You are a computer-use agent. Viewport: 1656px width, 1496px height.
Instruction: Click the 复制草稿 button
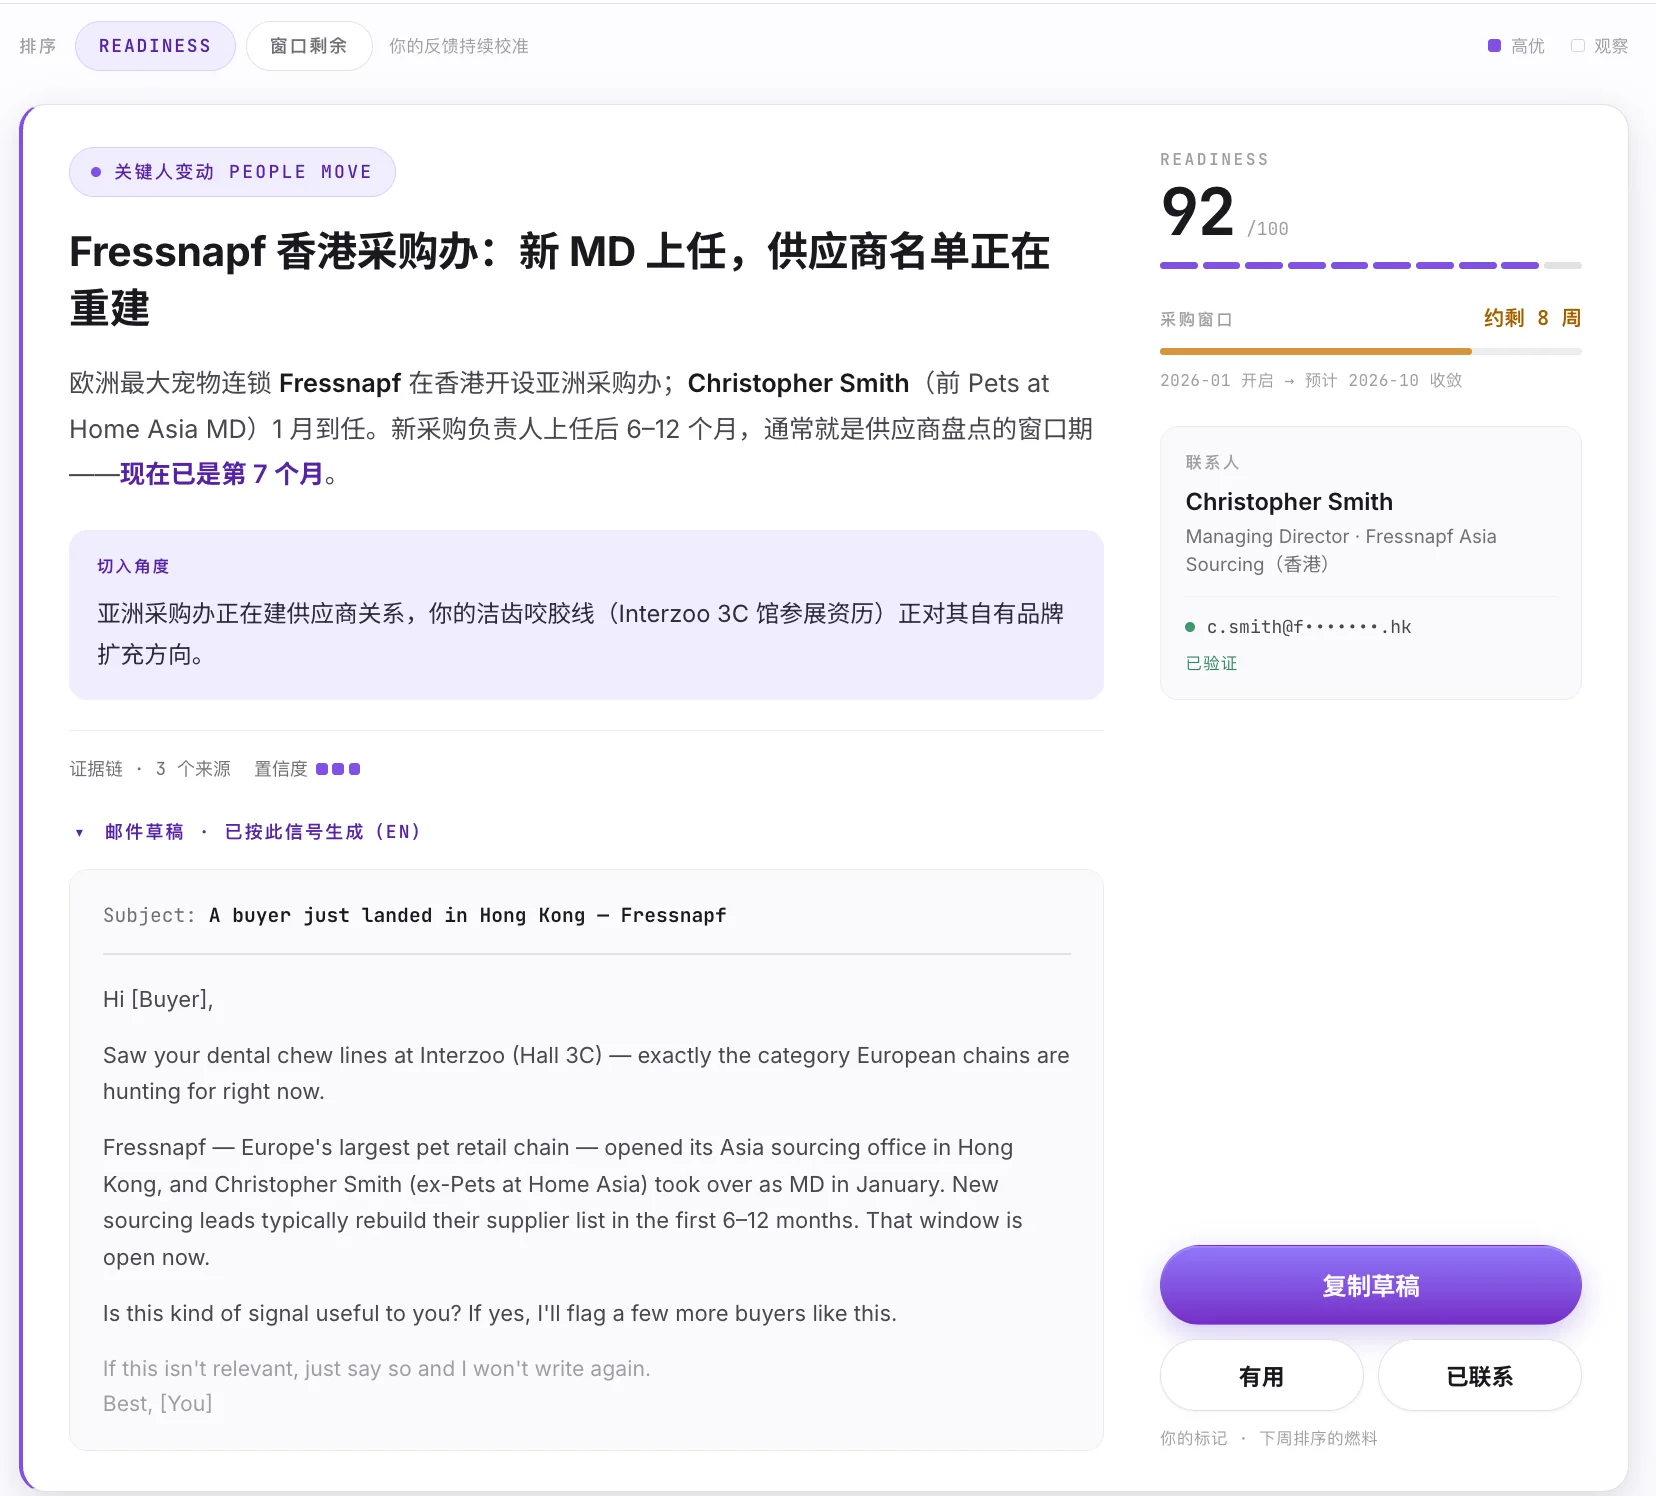point(1370,1285)
